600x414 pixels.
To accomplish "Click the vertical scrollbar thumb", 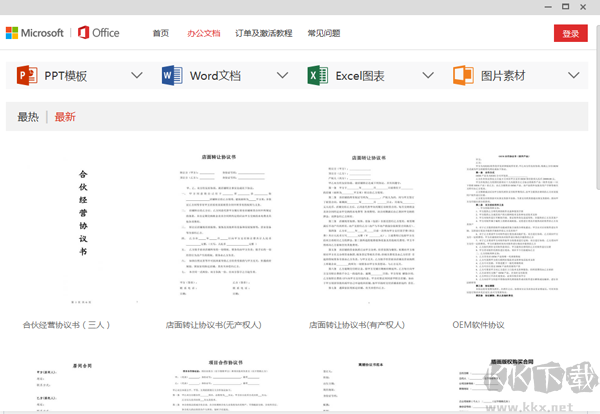I will coord(598,105).
